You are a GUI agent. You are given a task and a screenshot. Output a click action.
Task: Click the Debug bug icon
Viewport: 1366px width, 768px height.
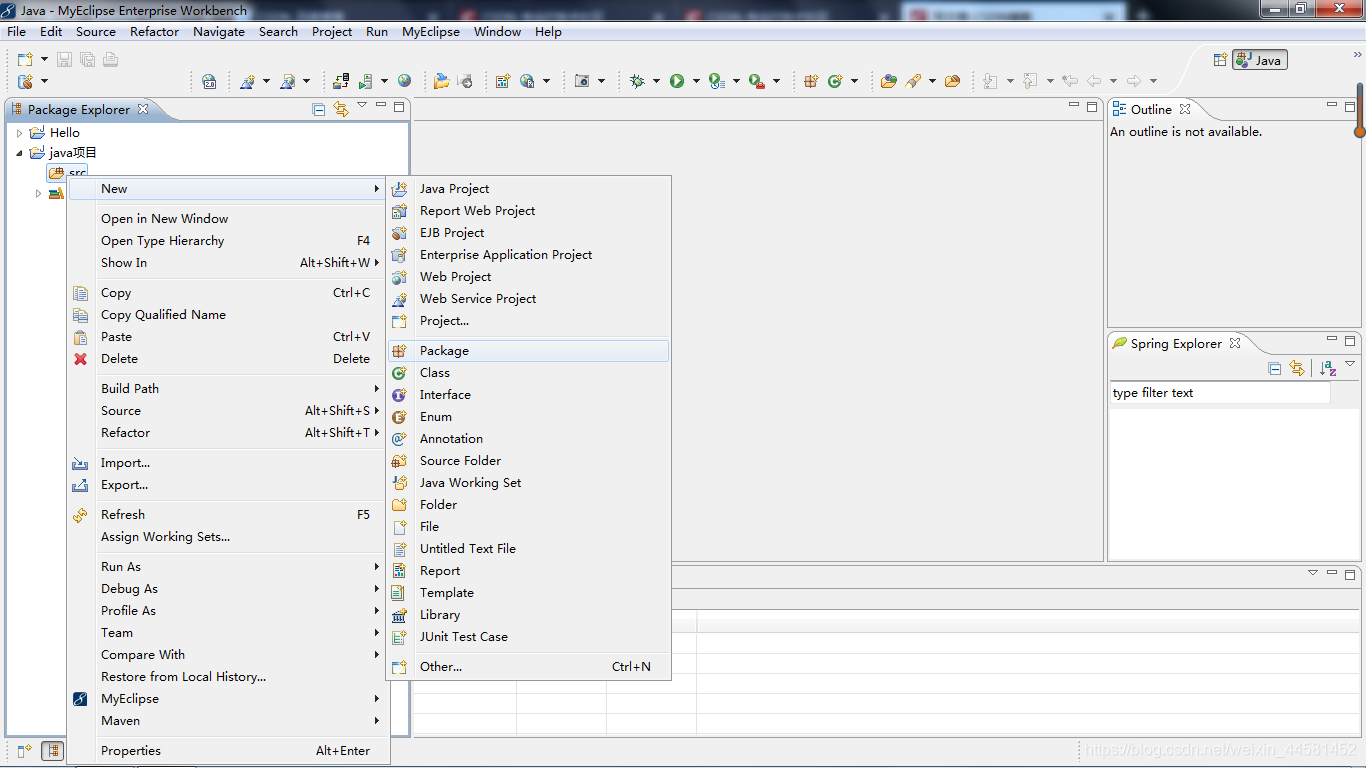(637, 81)
